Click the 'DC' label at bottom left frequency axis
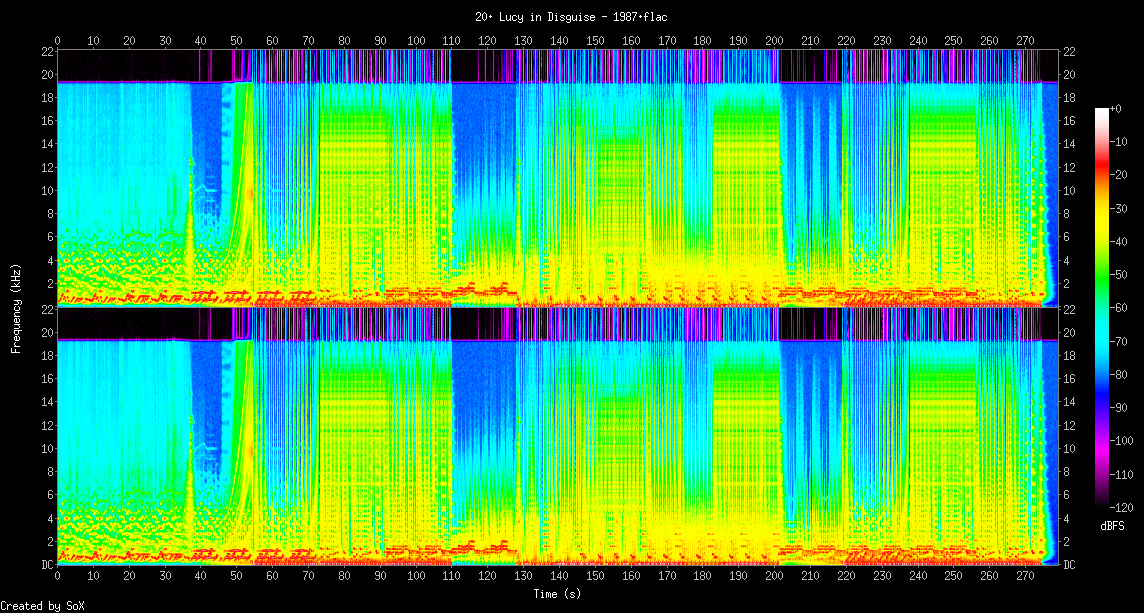Viewport: 1144px width, 613px height. 46,565
